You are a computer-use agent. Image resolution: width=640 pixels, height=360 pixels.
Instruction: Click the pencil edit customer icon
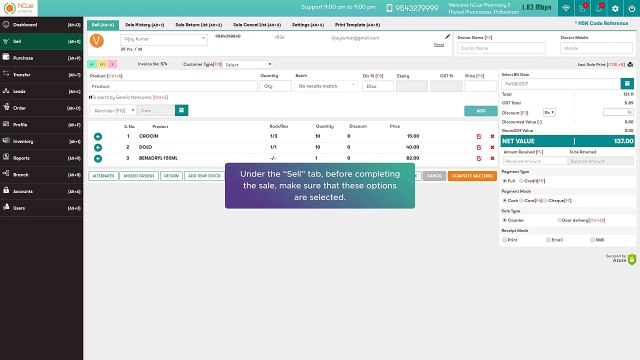[x=447, y=37]
